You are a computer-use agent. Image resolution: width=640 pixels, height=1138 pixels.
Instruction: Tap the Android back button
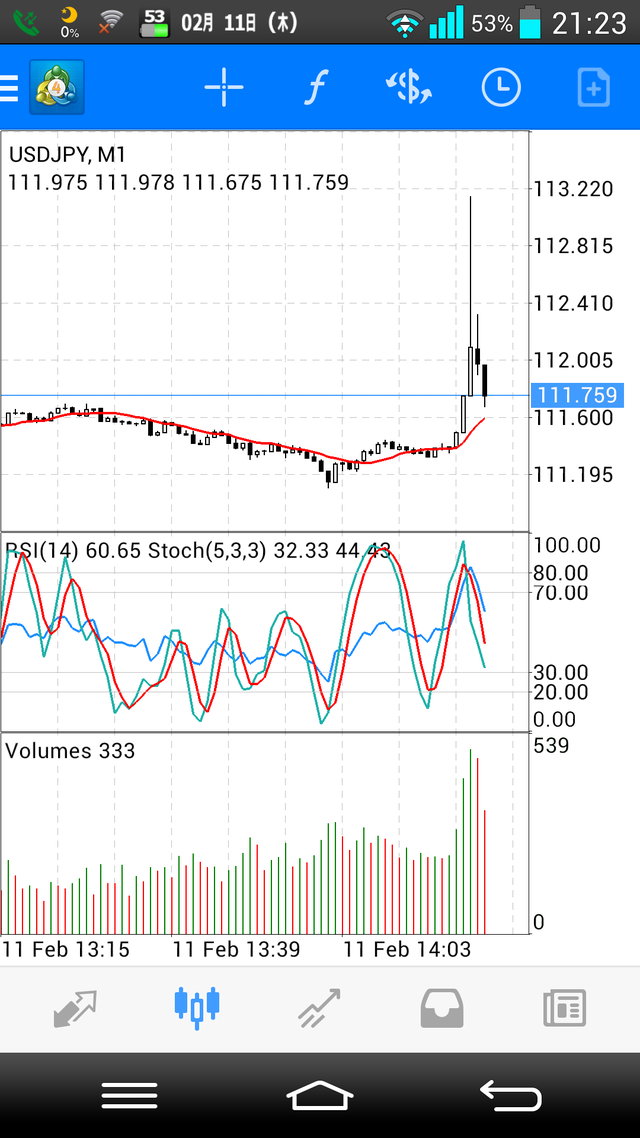[x=511, y=1095]
